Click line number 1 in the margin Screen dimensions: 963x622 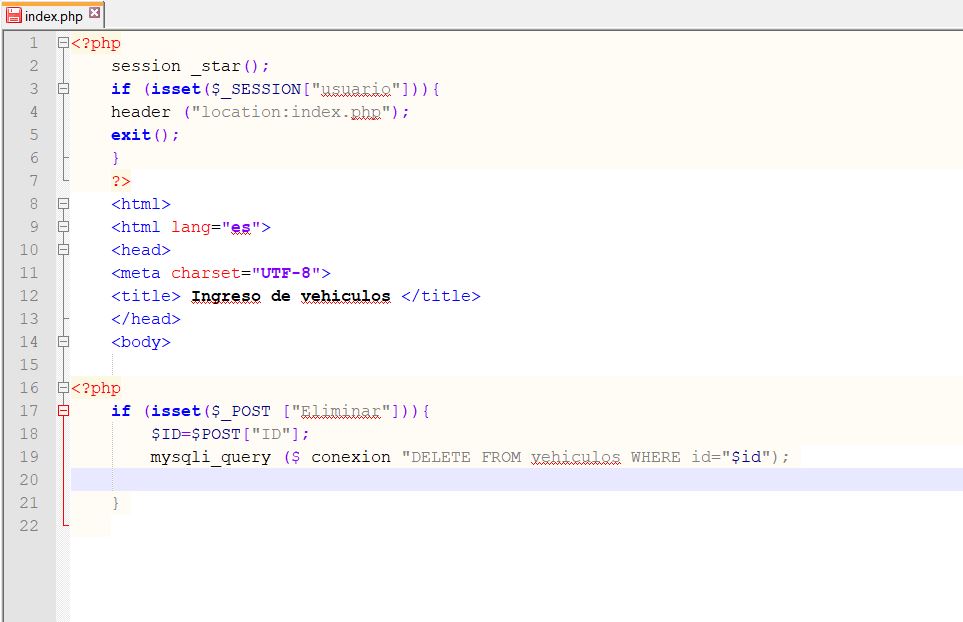(33, 43)
